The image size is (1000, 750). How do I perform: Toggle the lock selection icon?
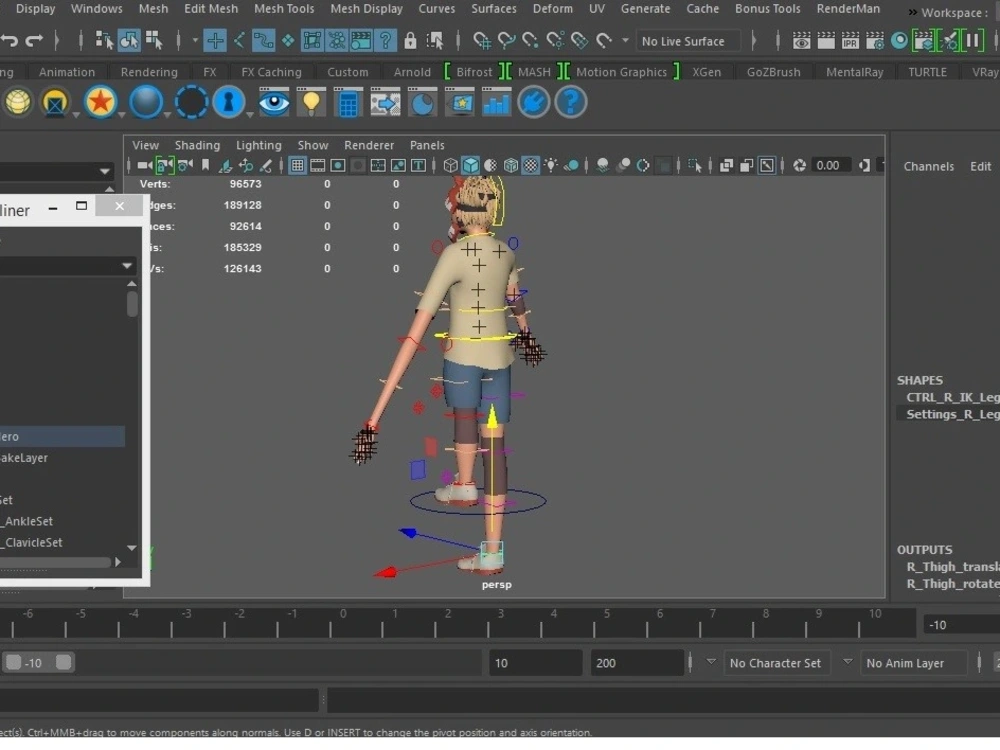click(x=410, y=40)
